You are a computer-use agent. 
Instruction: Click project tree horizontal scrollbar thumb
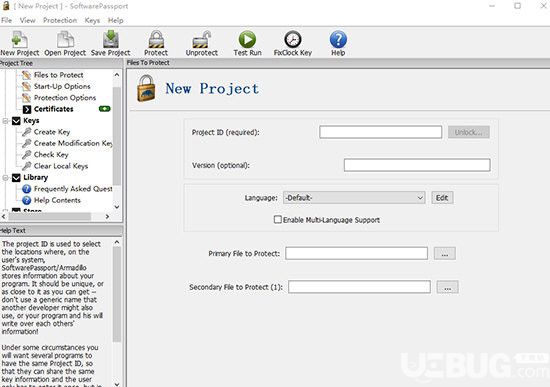[x=50, y=217]
